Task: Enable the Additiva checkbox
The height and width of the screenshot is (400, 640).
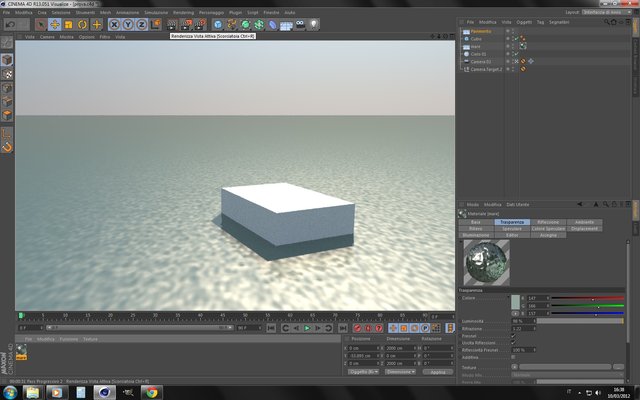Action: click(513, 357)
